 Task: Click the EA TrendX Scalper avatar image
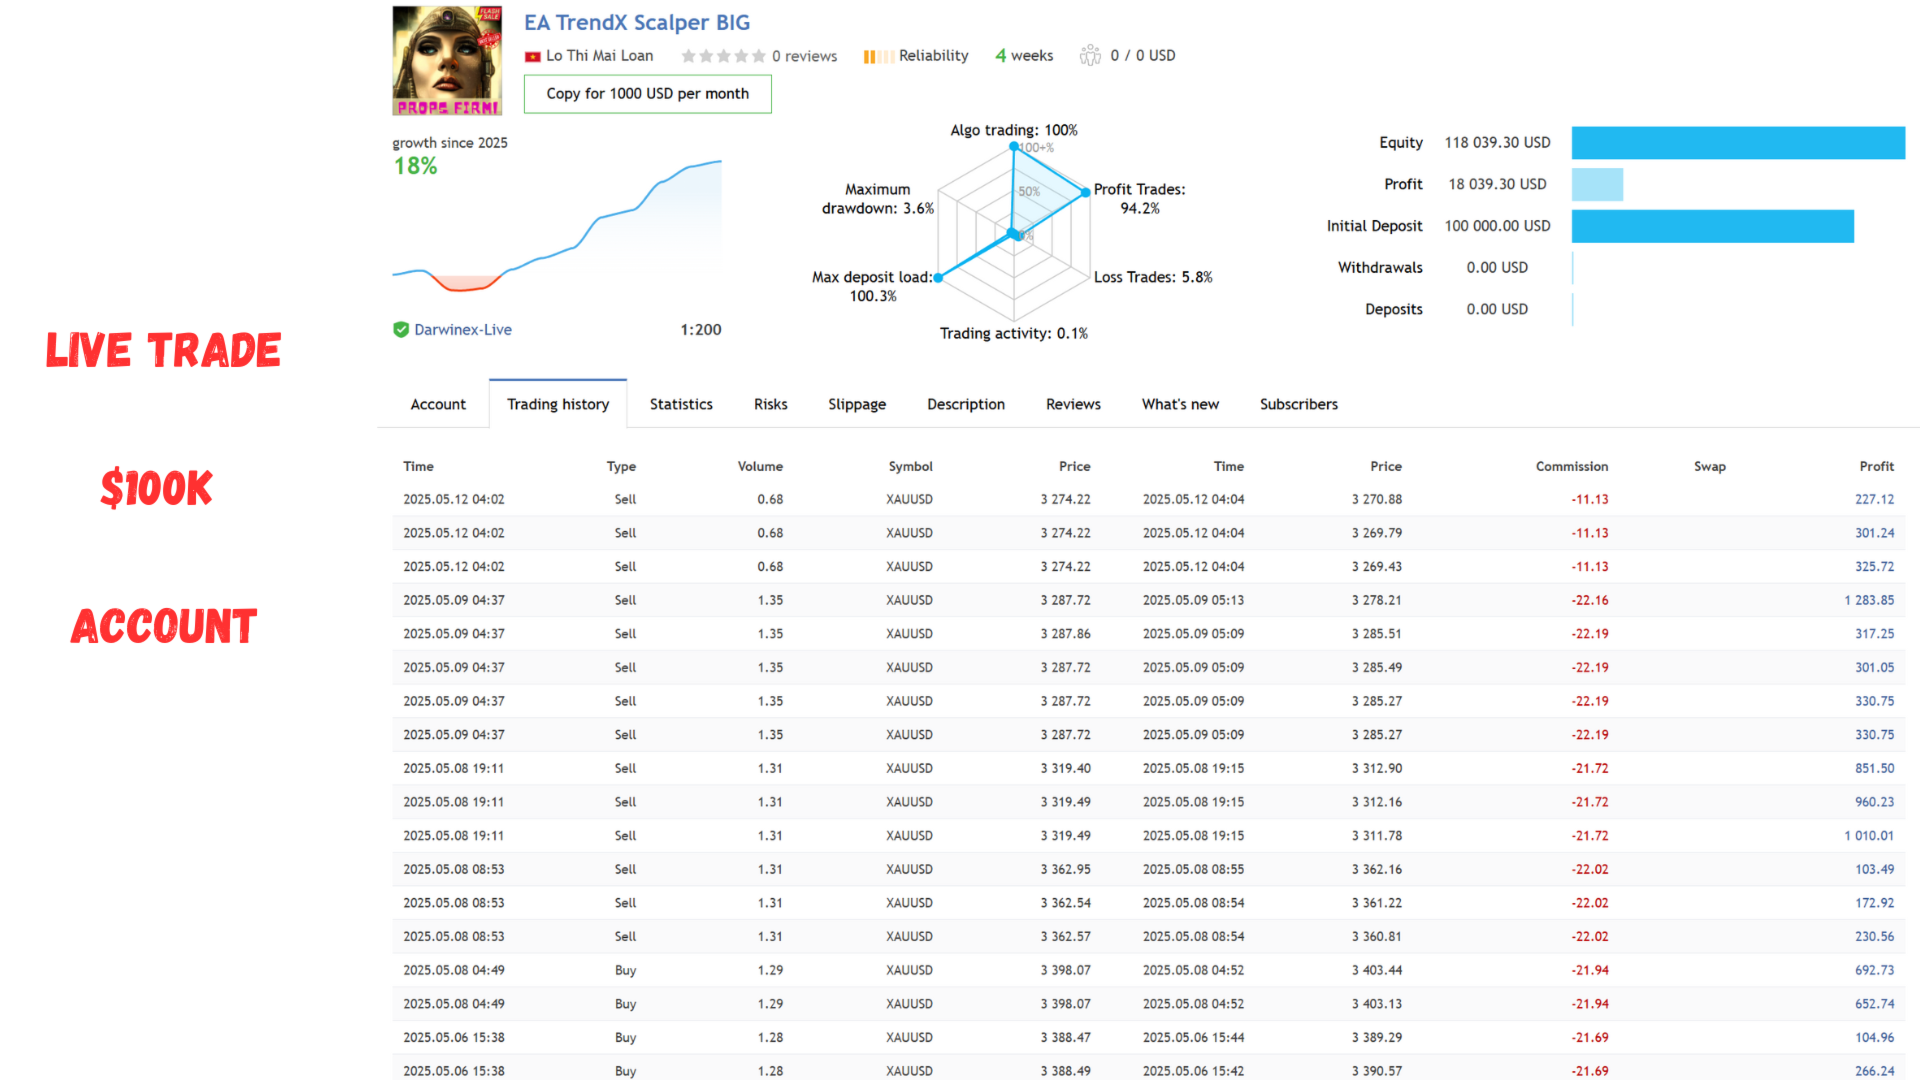(x=447, y=60)
